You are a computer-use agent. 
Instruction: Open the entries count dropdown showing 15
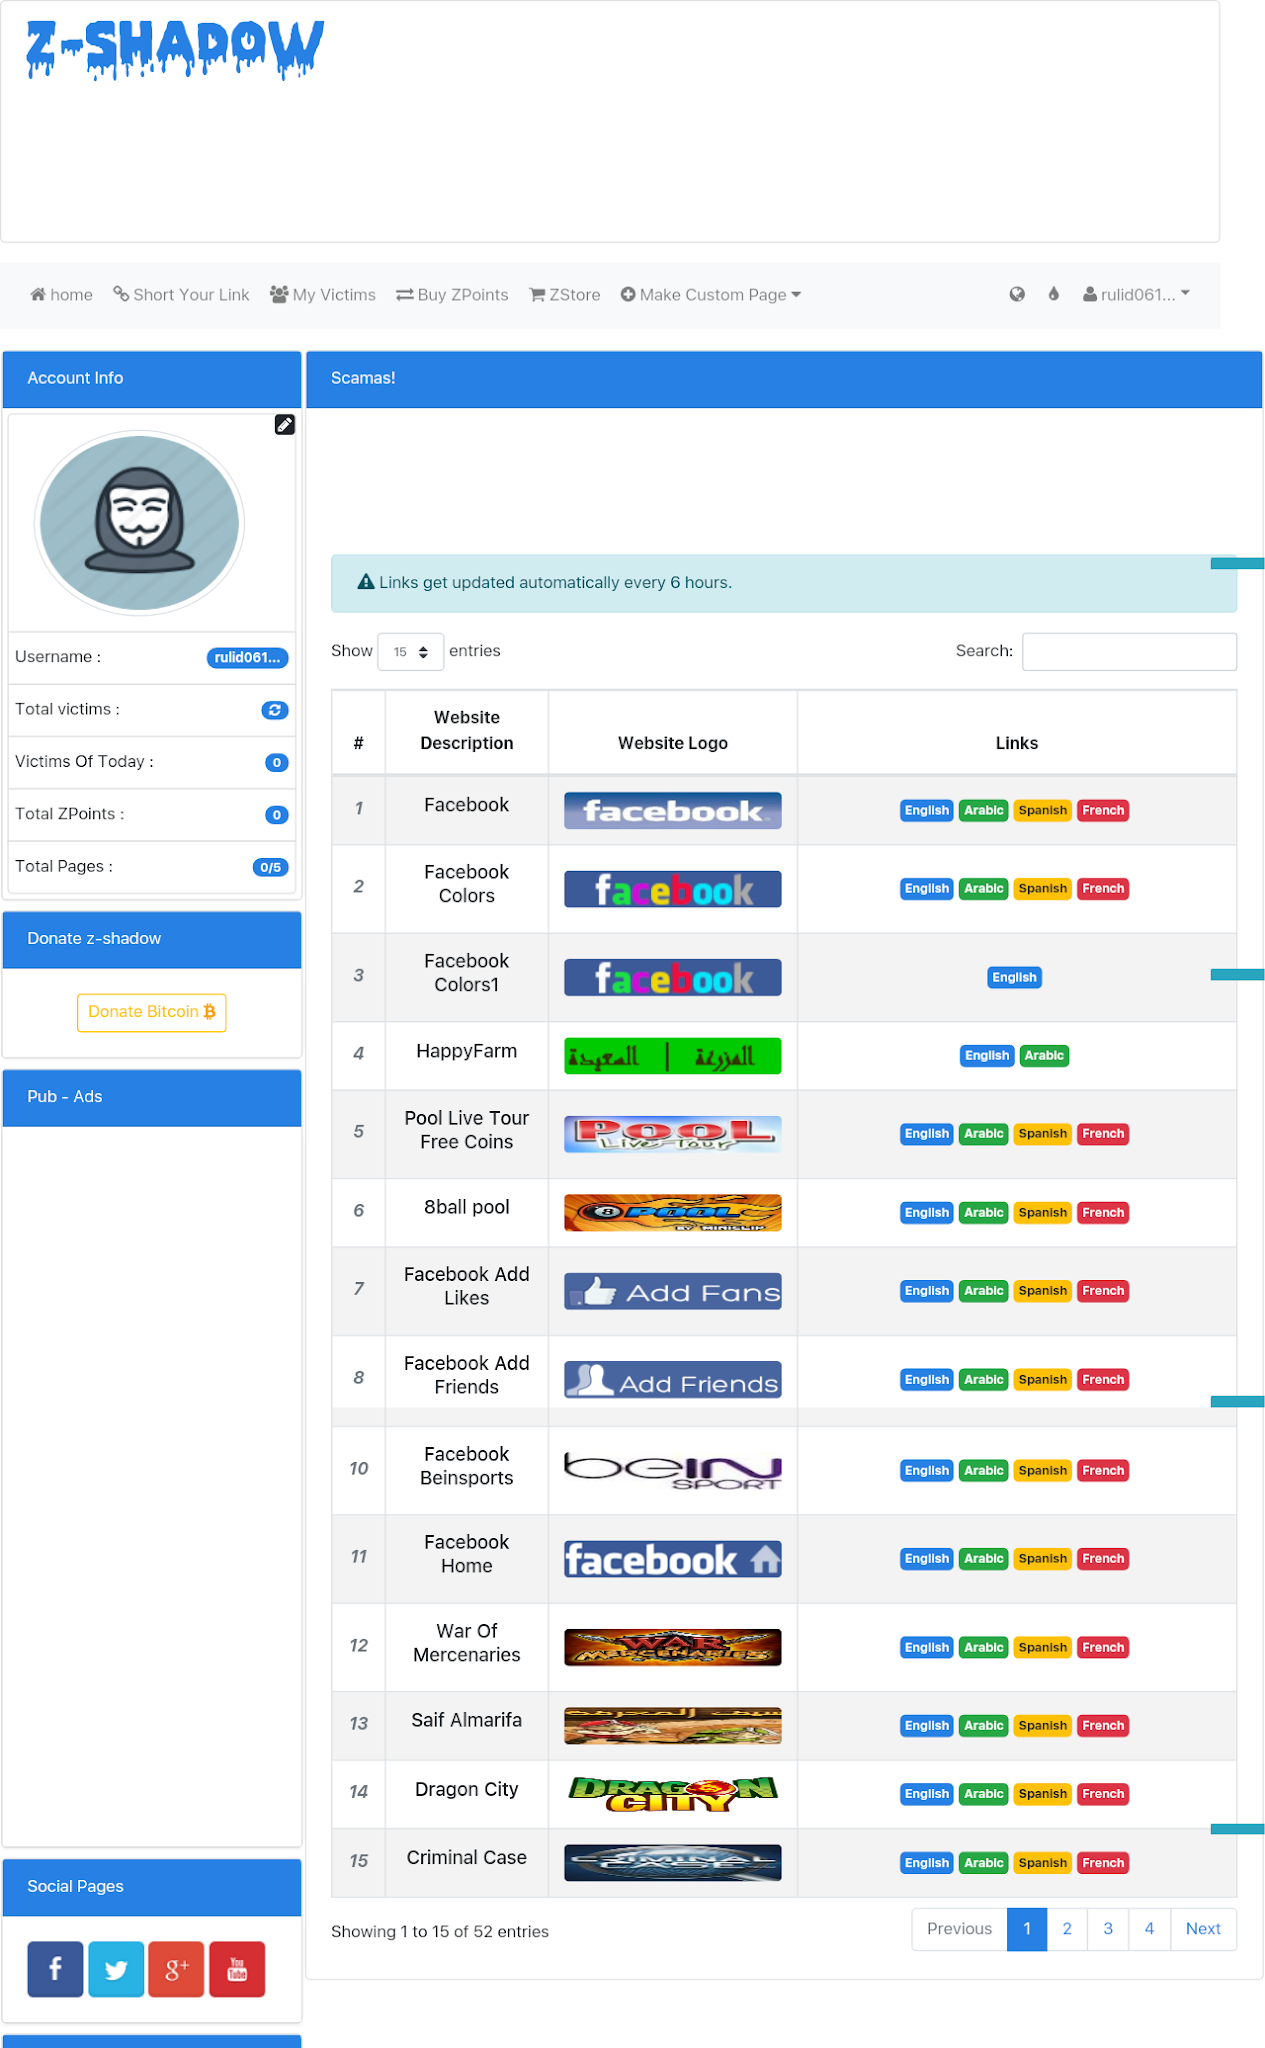click(411, 652)
